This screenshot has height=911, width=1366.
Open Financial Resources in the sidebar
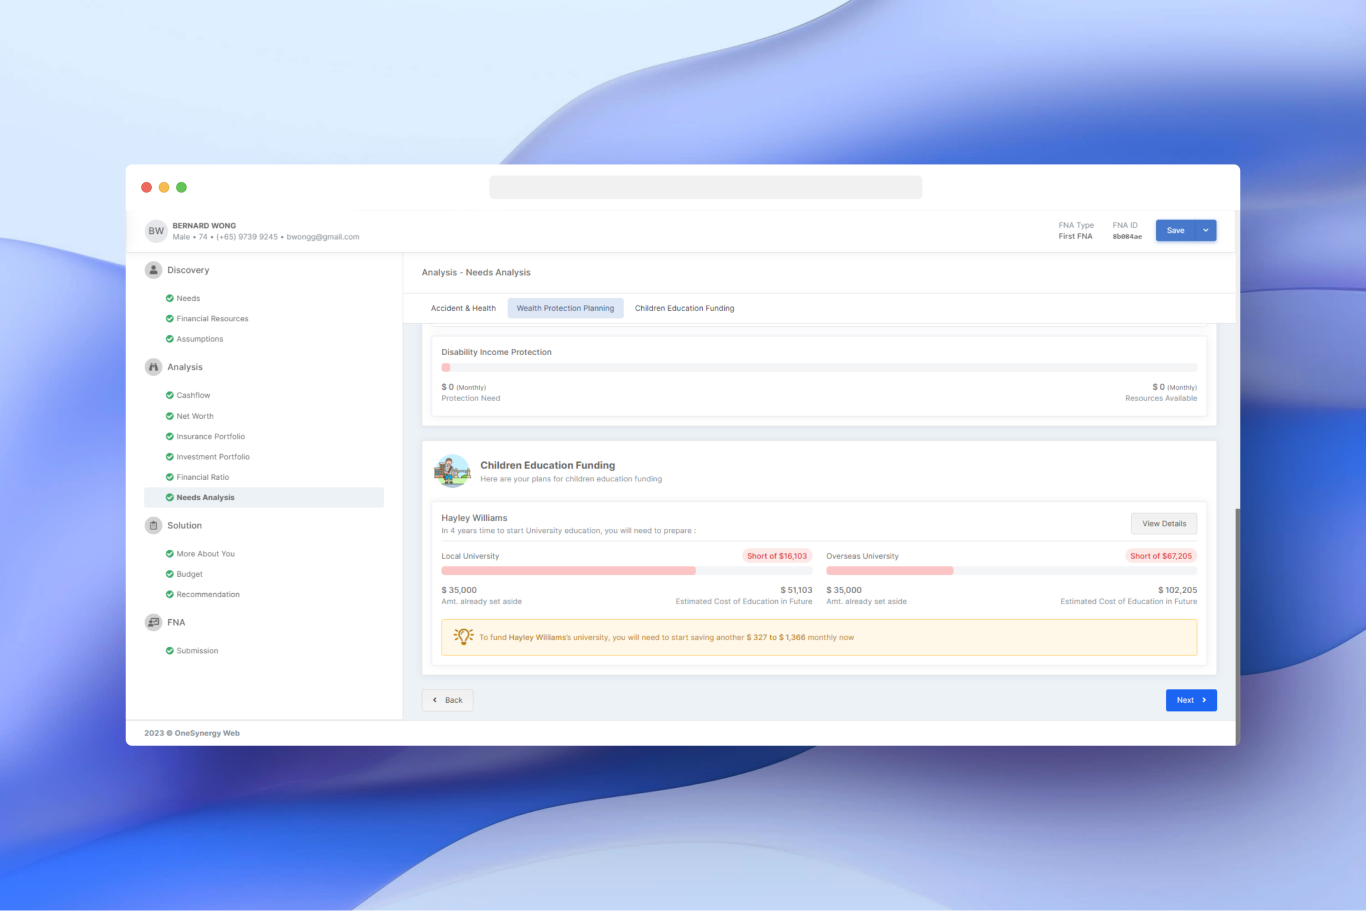point(212,319)
